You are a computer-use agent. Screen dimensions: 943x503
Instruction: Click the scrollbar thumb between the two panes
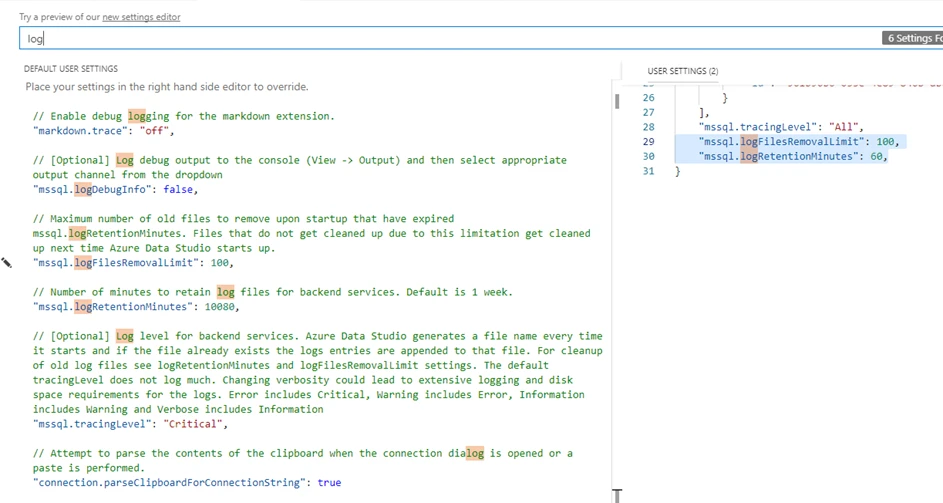point(617,101)
